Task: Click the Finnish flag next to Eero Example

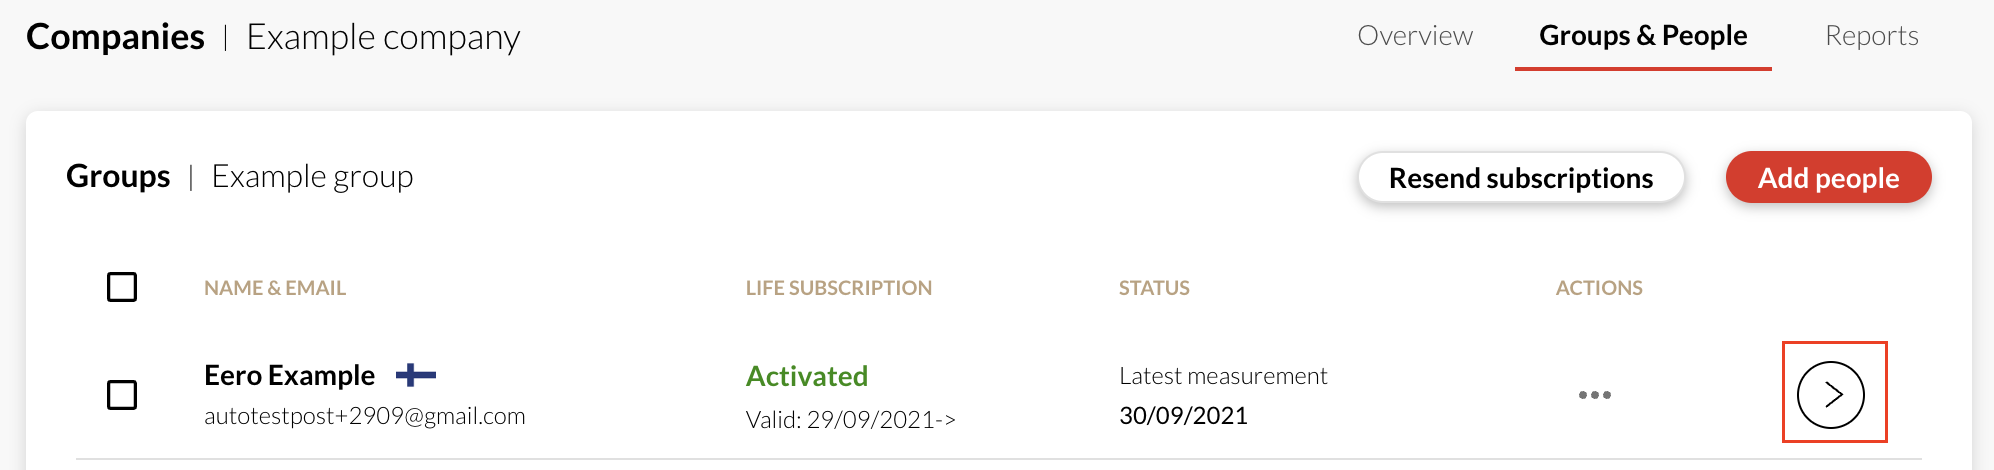Action: (x=415, y=376)
